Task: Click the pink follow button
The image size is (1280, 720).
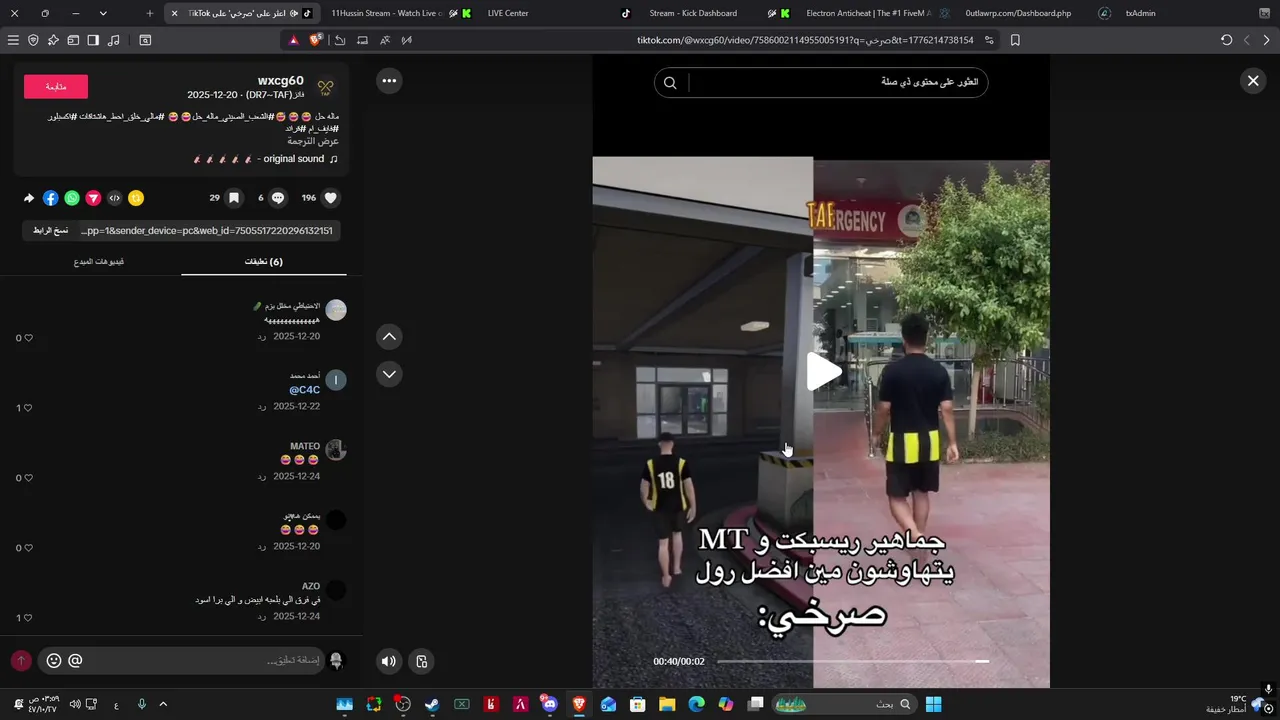Action: pos(56,87)
